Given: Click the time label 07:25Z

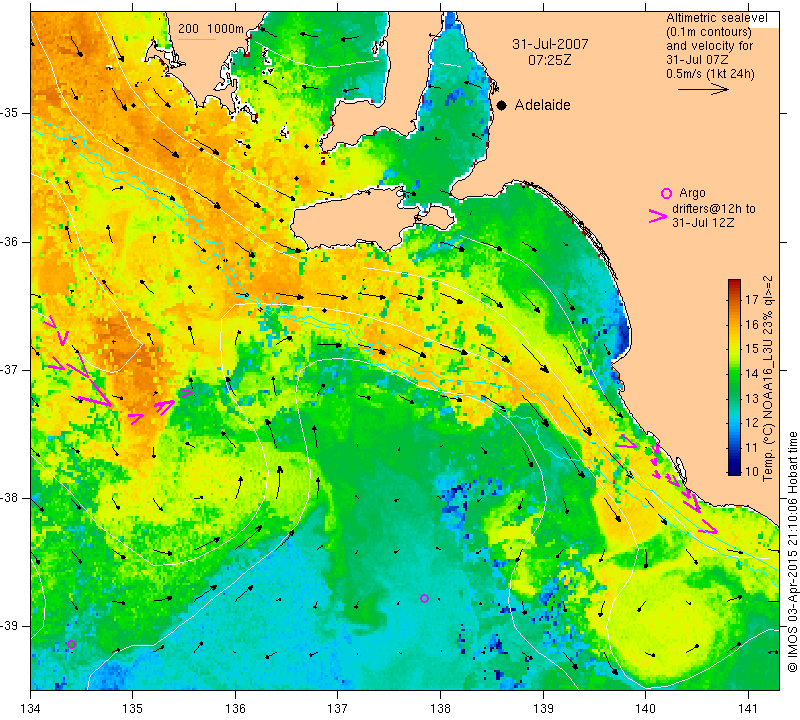Looking at the screenshot, I should [x=549, y=60].
